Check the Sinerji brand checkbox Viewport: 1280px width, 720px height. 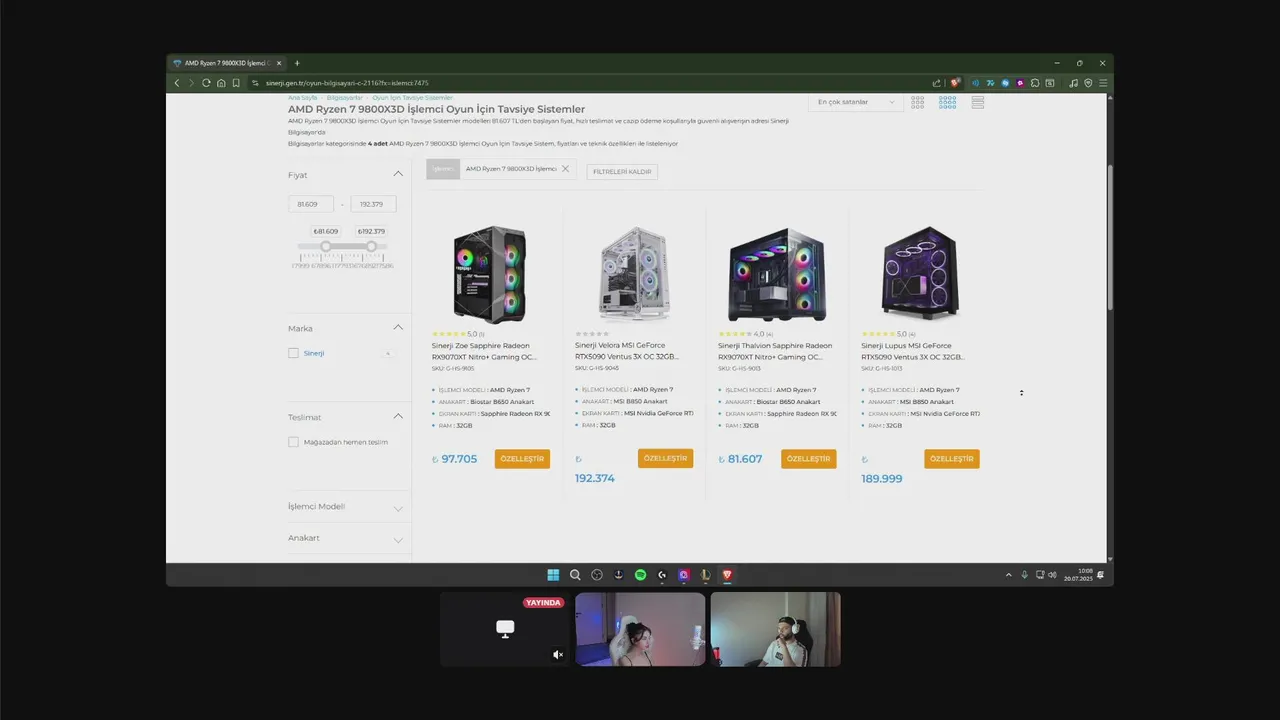pyautogui.click(x=293, y=353)
